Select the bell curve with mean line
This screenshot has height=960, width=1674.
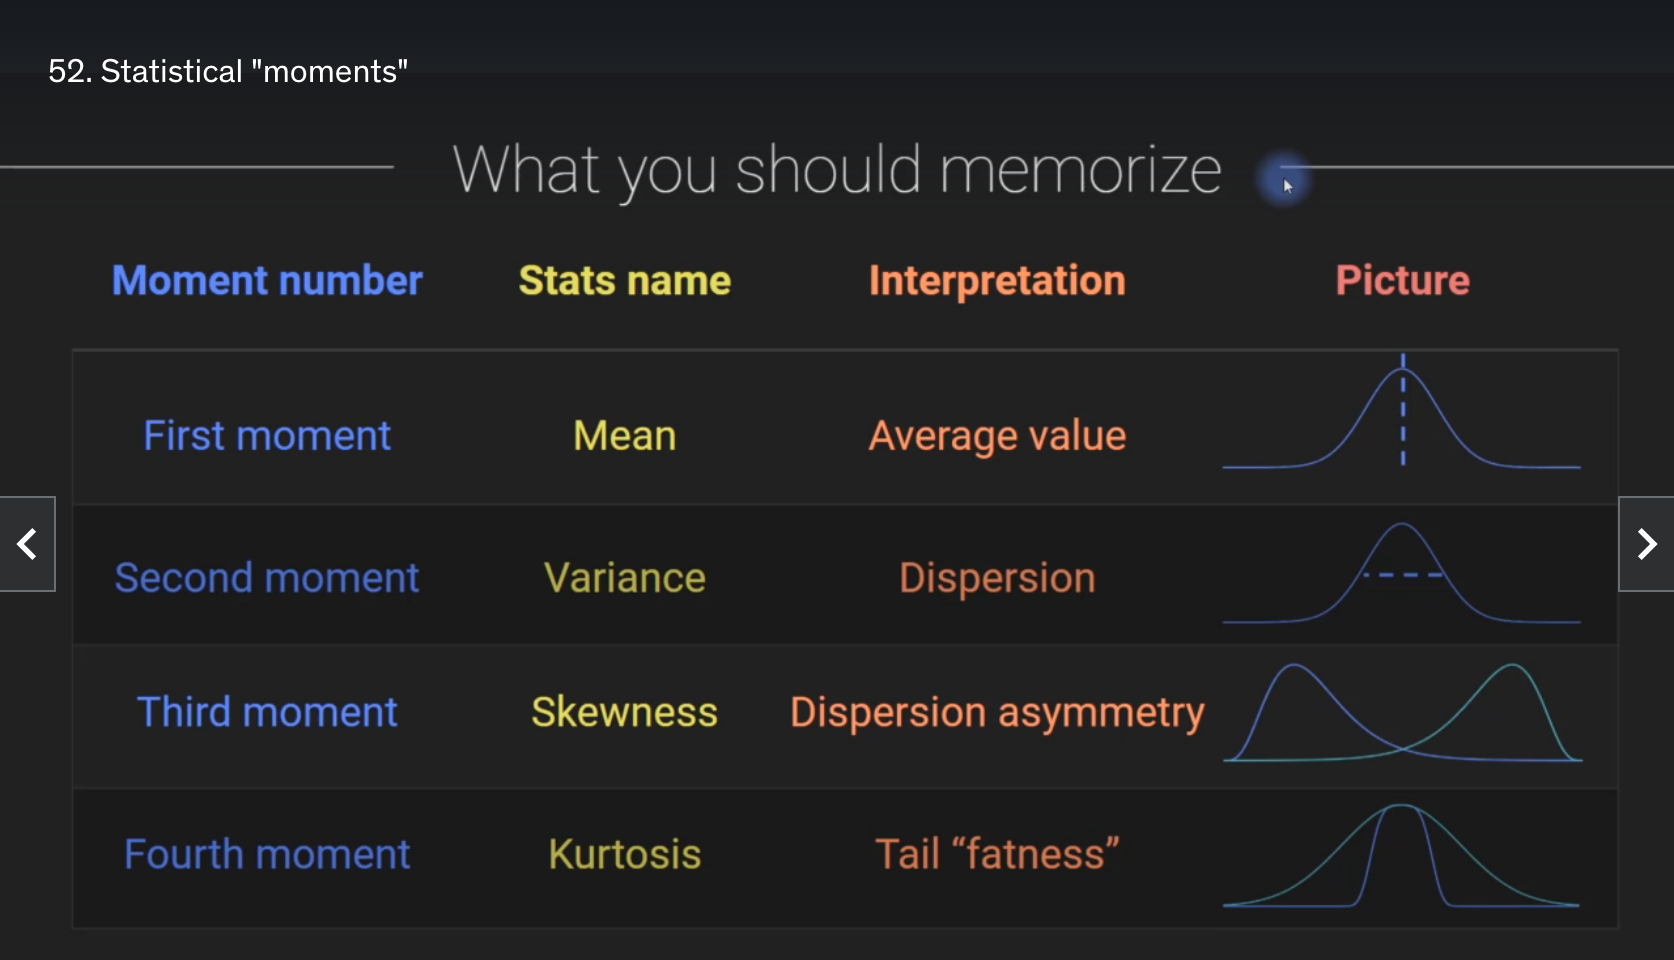pyautogui.click(x=1402, y=411)
